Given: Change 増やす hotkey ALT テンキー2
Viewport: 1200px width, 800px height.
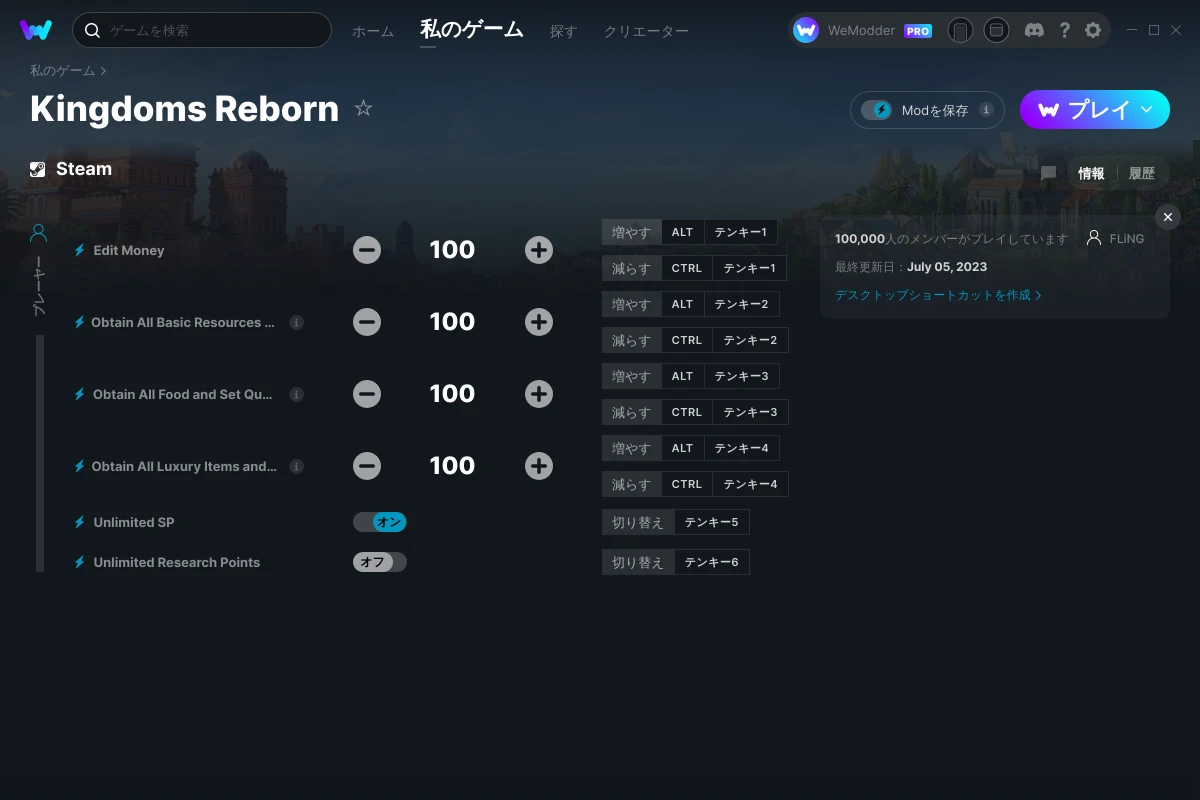Looking at the screenshot, I should (691, 304).
